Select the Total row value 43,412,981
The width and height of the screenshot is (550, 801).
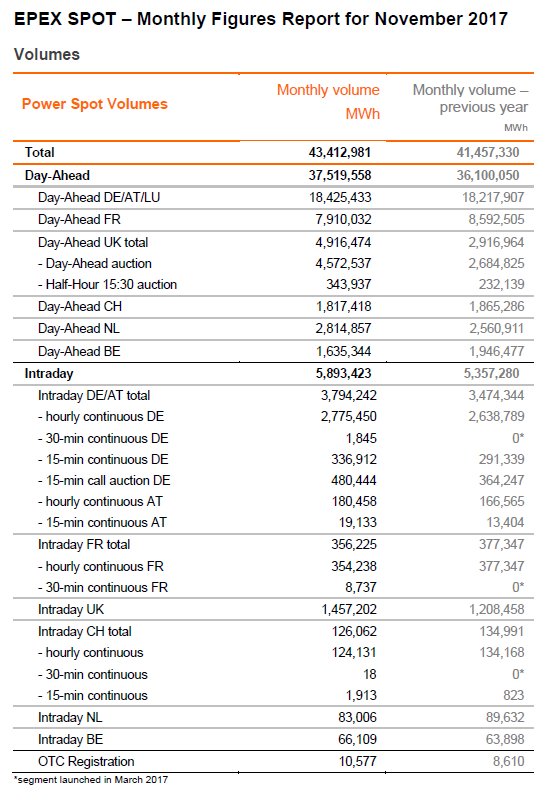click(x=340, y=152)
